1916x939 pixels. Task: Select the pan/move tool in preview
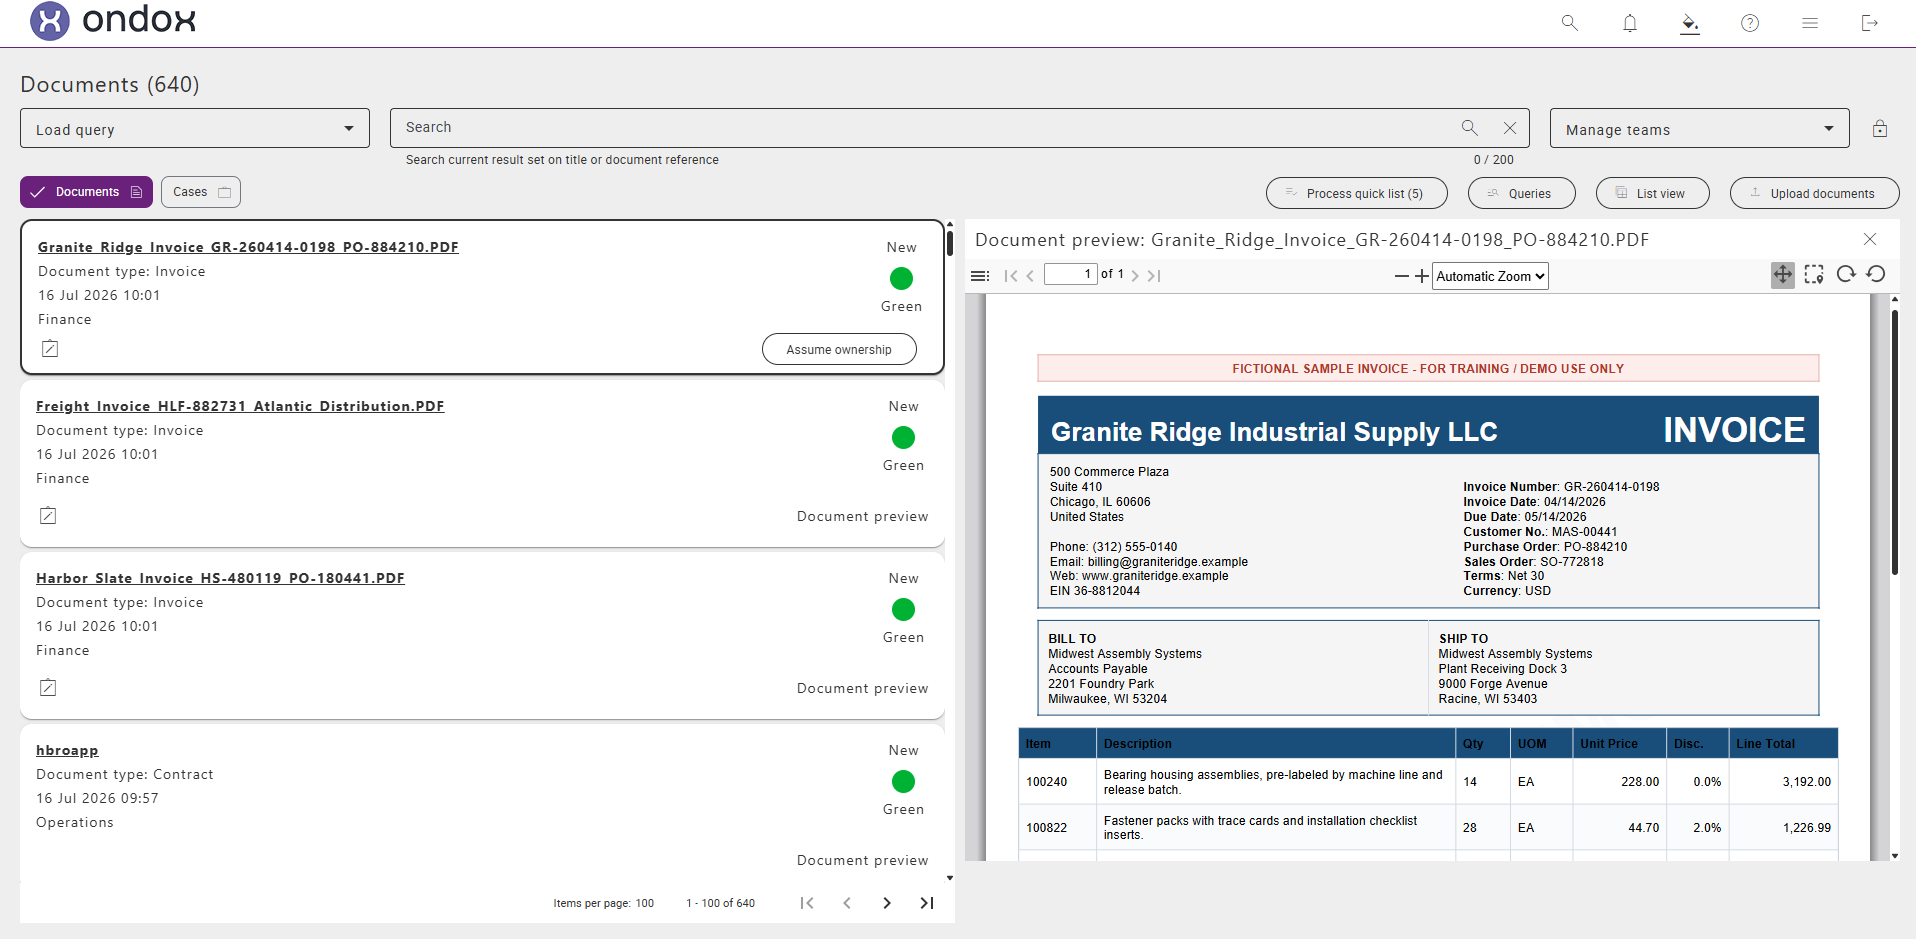point(1783,275)
